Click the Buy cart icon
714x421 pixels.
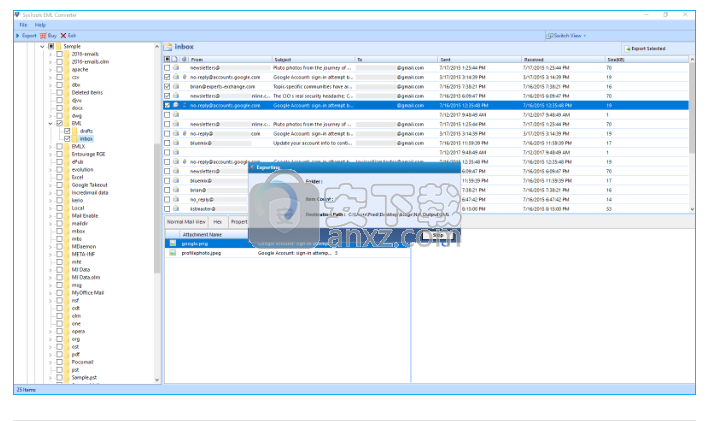click(x=43, y=36)
